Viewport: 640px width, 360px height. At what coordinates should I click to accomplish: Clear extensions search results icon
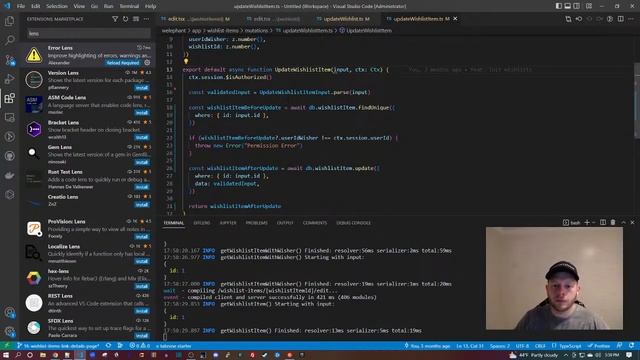click(x=136, y=19)
